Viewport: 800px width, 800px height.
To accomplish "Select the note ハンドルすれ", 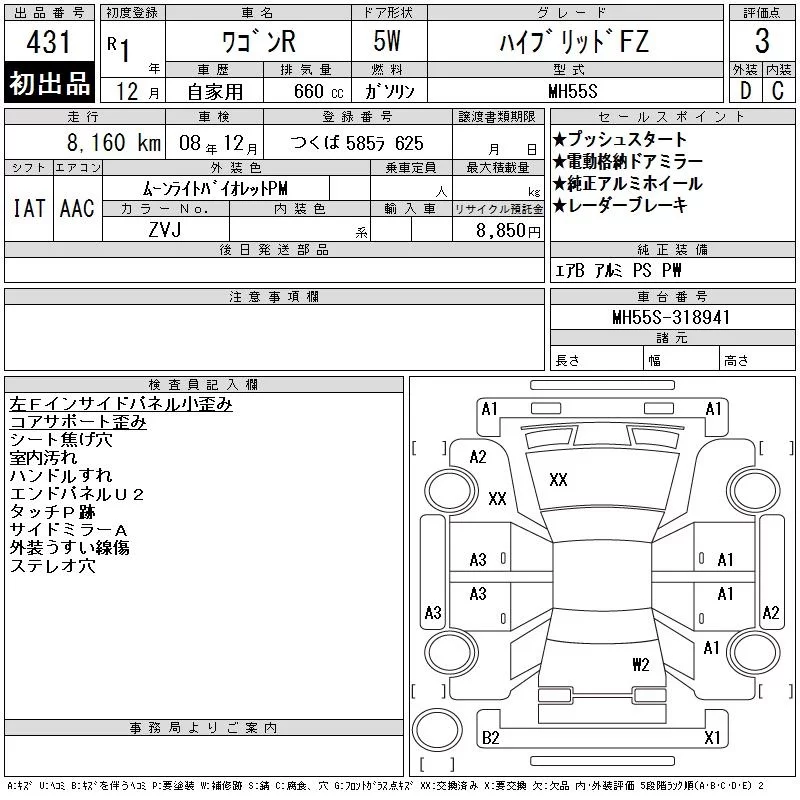I will click(x=61, y=476).
